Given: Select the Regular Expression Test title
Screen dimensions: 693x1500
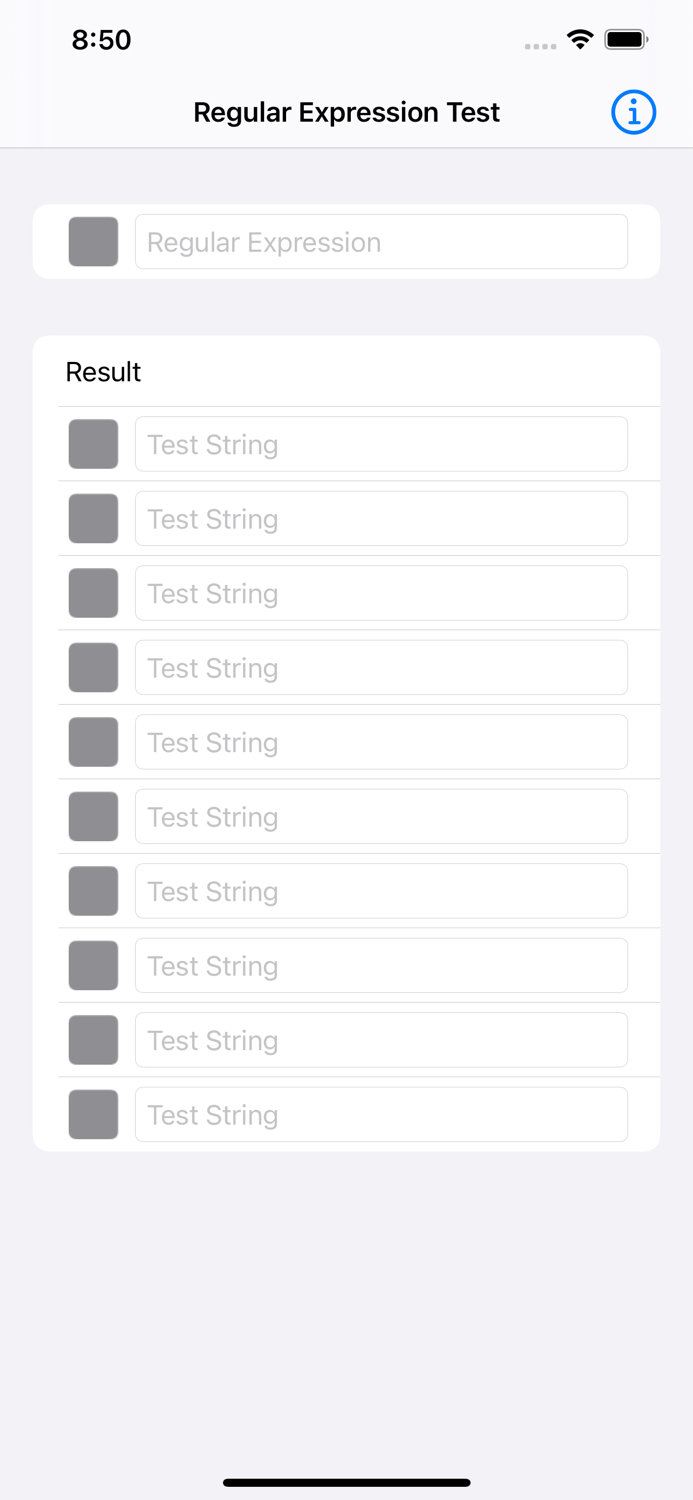Looking at the screenshot, I should click(x=346, y=112).
